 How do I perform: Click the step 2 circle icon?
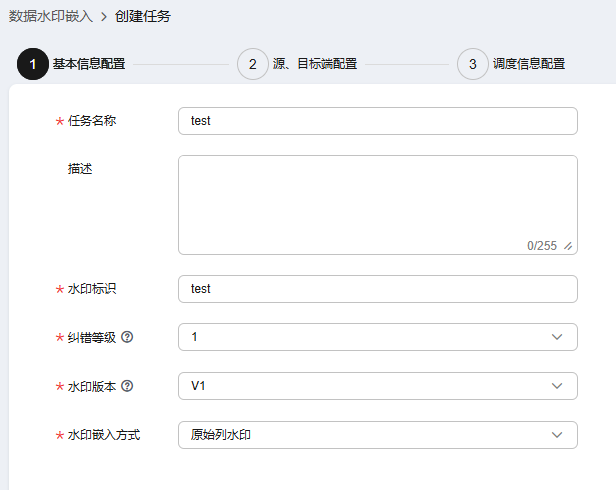coord(253,64)
